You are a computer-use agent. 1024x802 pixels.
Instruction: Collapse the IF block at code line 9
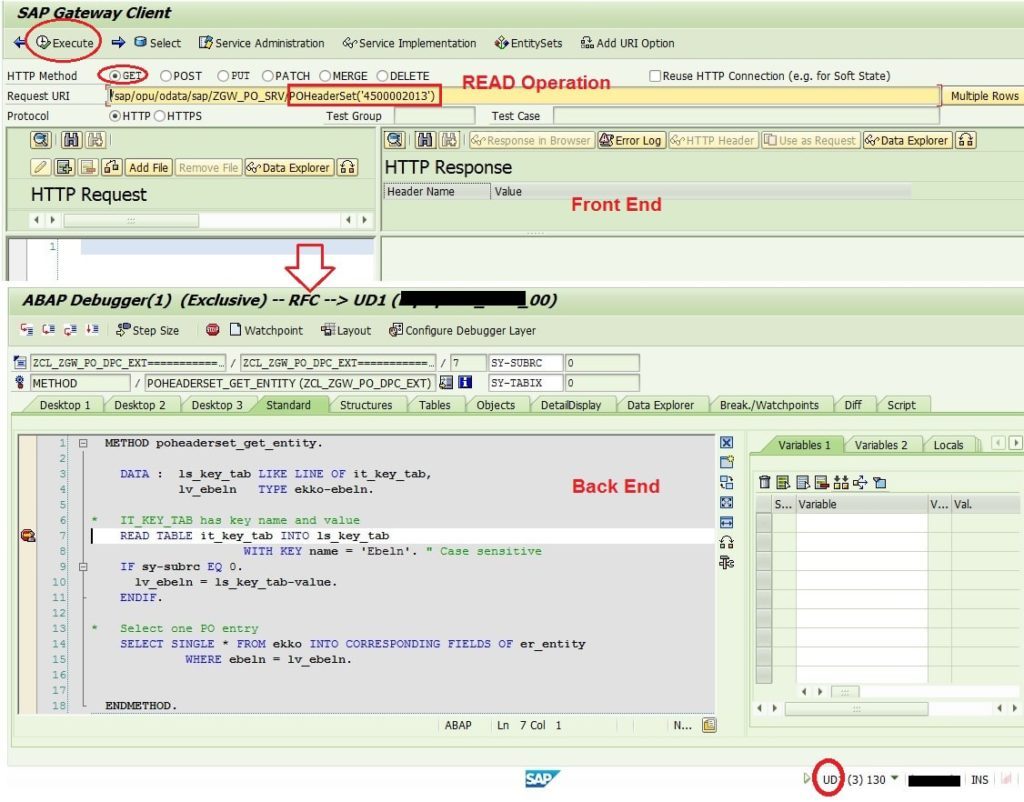83,566
